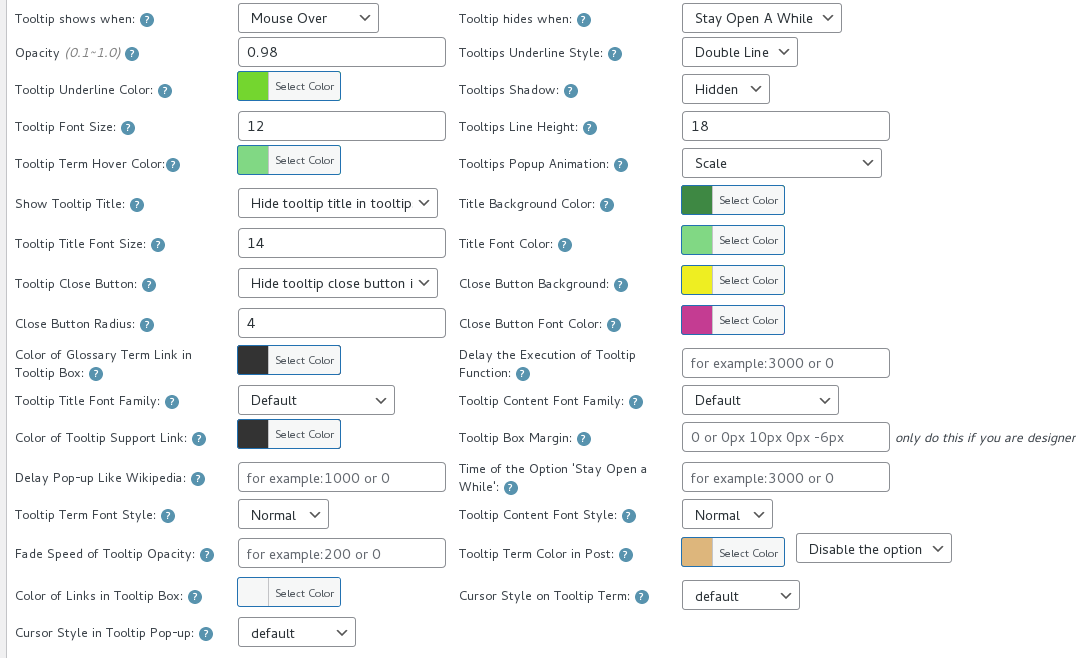Open the Tooltips Popup Animation dropdown
Viewport: 1076px width, 658px height.
781,163
